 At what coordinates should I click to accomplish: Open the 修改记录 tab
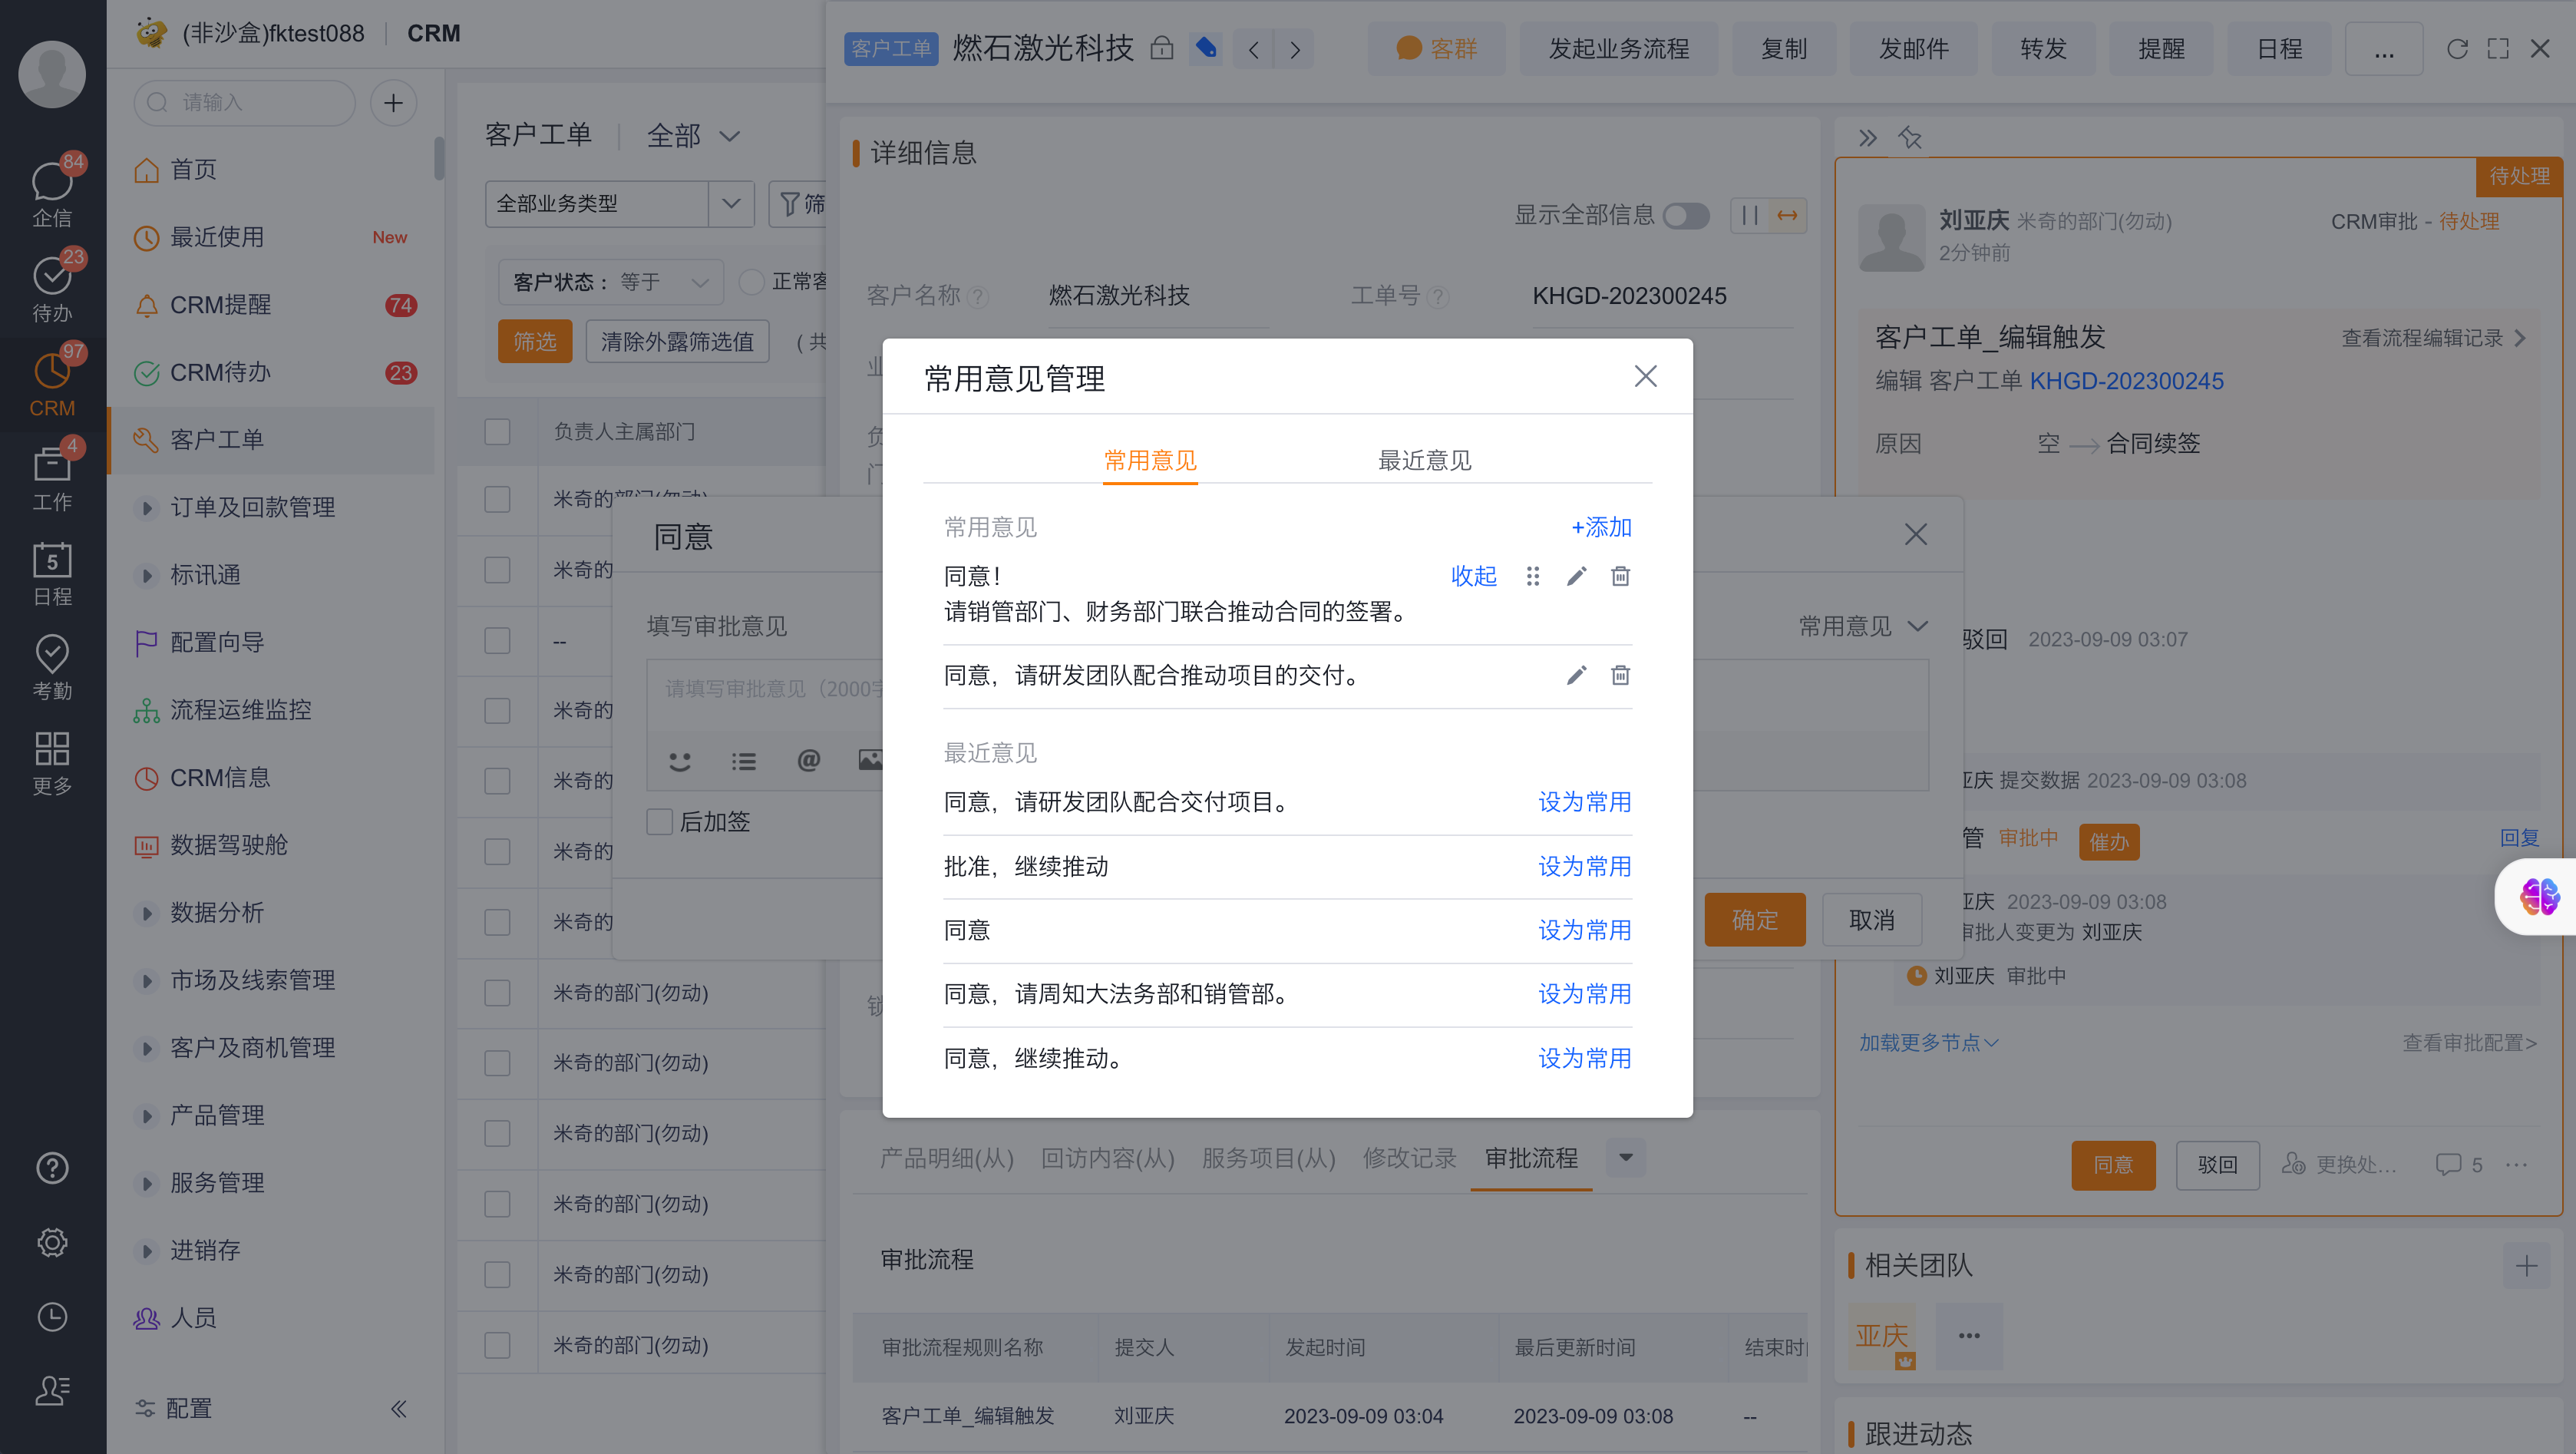[x=1409, y=1158]
